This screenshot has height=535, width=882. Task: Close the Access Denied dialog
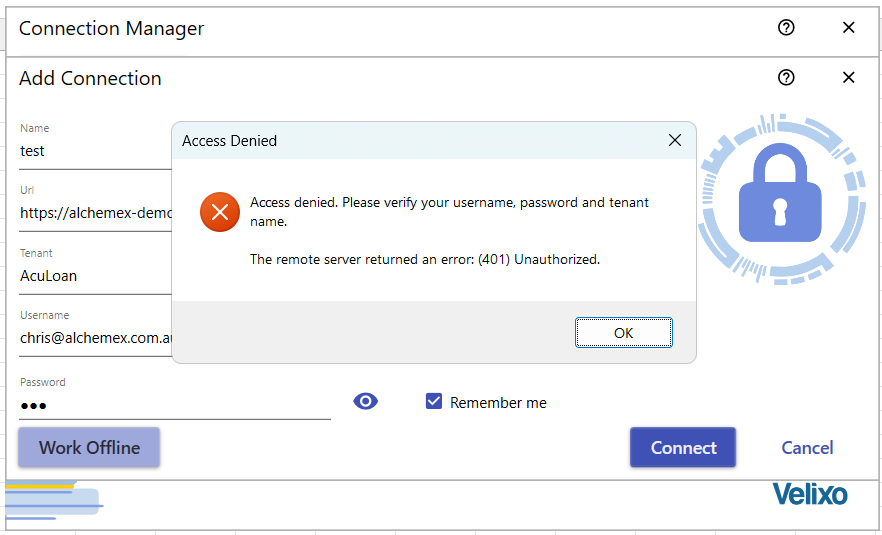click(x=675, y=140)
